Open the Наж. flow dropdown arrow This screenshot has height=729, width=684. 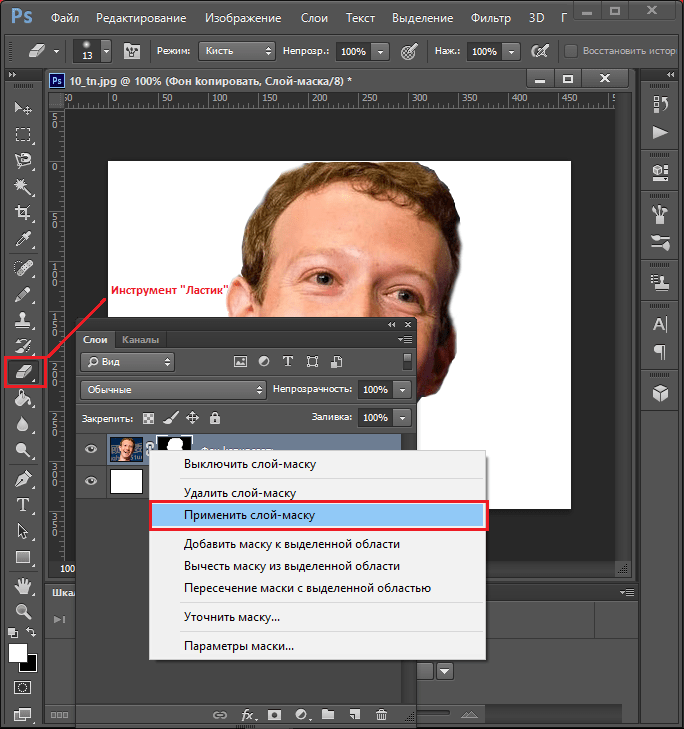tap(511, 52)
